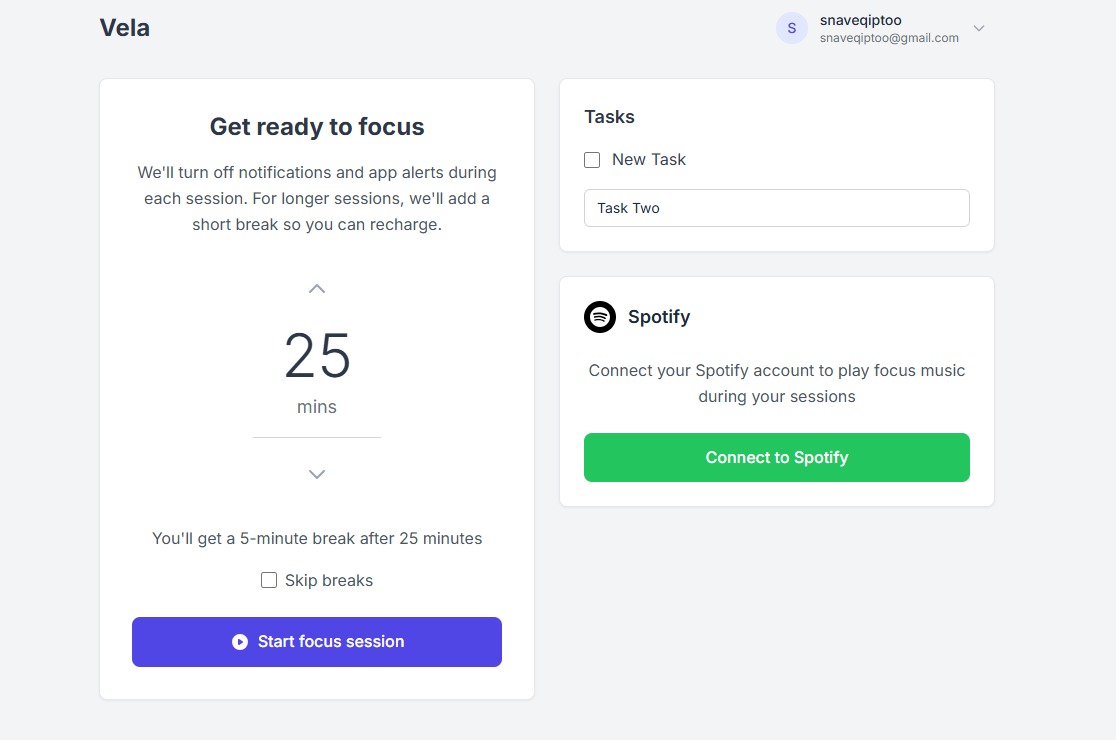Click the Skip breaks label text
The width and height of the screenshot is (1116, 740).
(x=328, y=580)
